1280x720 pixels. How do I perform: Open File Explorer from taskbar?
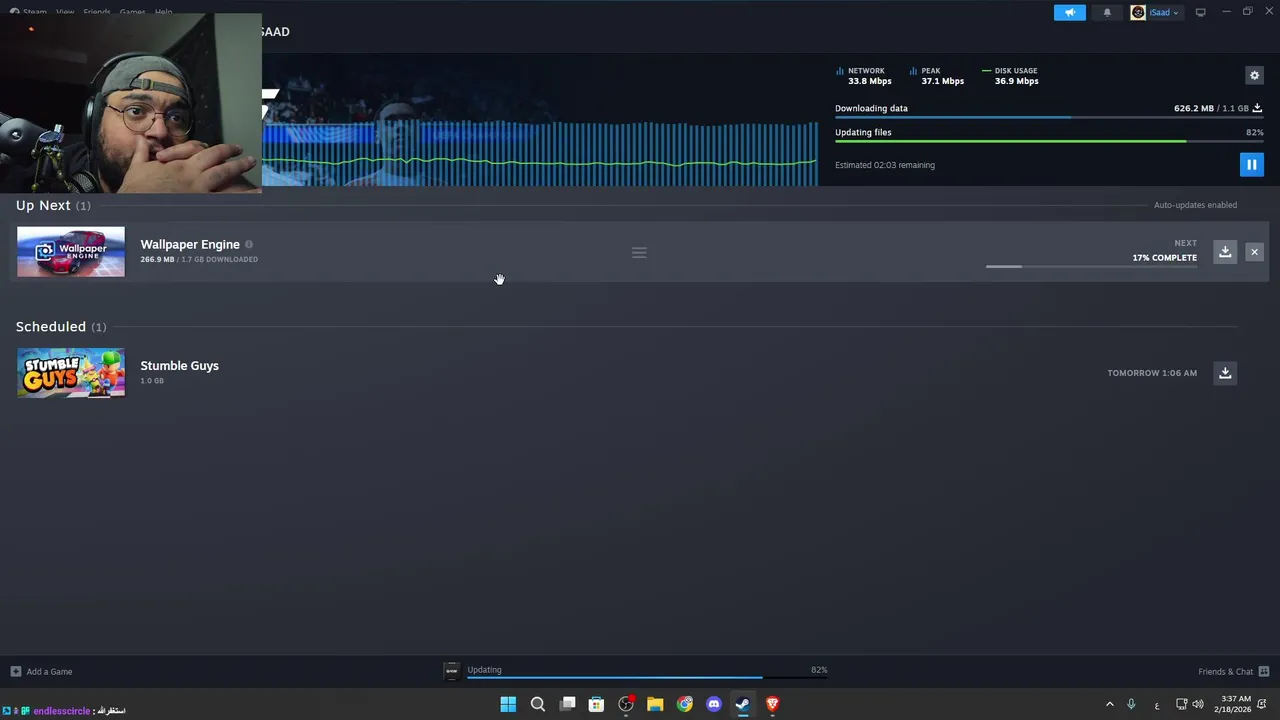point(655,704)
